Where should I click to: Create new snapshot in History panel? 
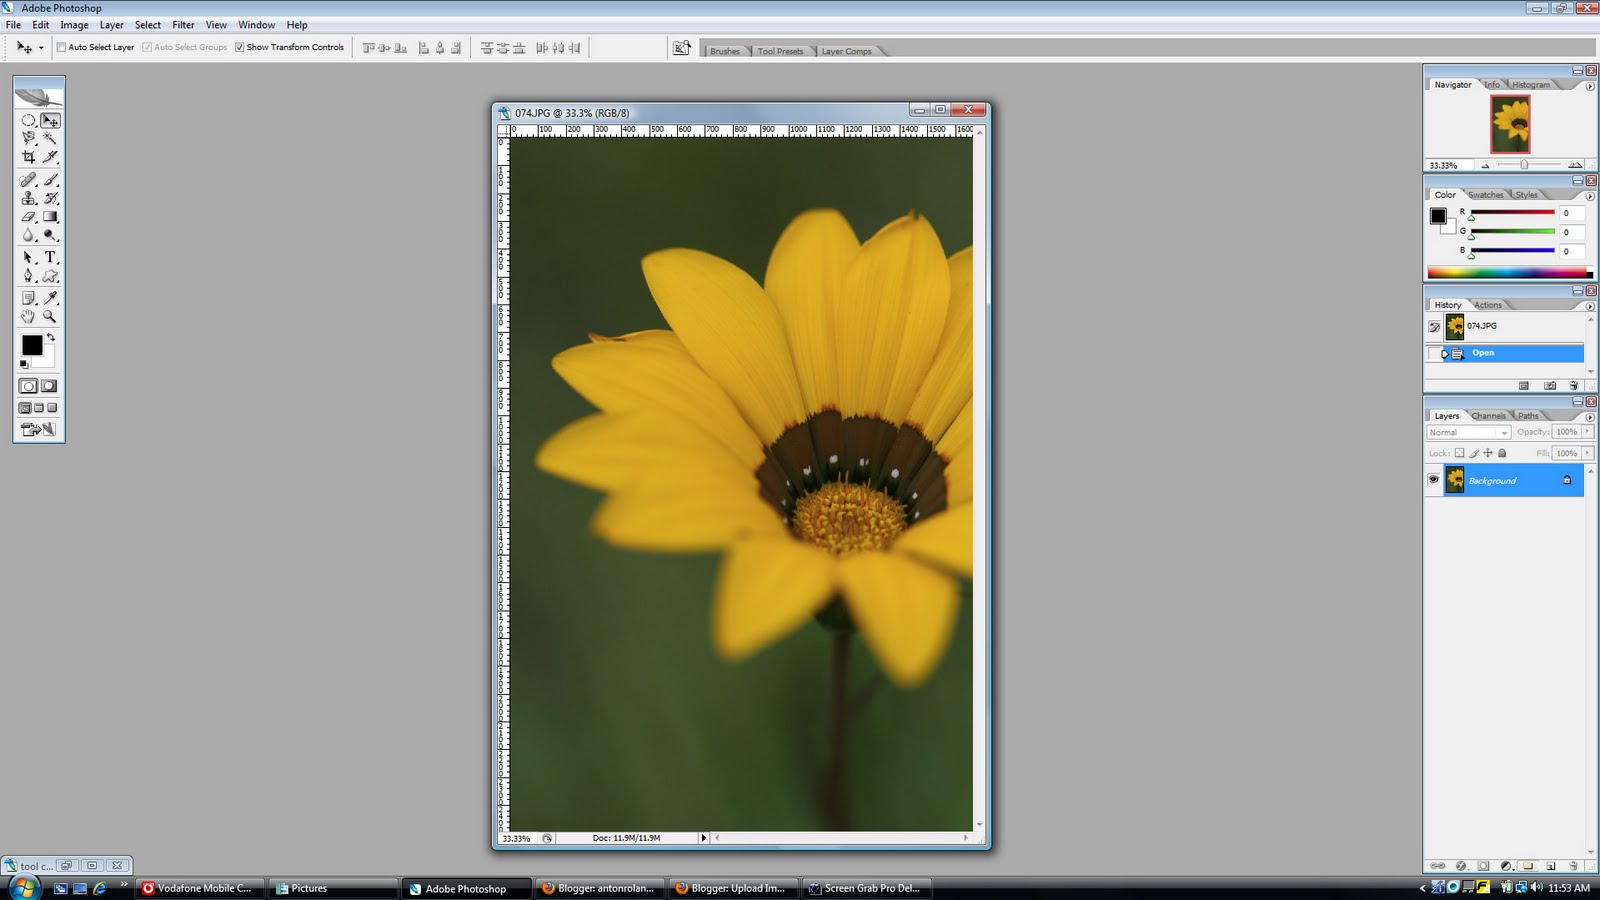(1550, 385)
